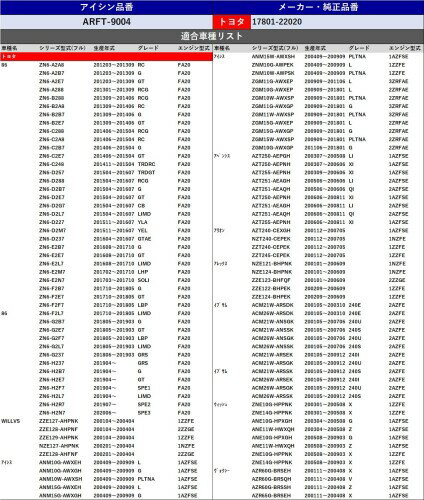Click the left 車種名 column header
The width and height of the screenshot is (424, 500).
click(9, 48)
